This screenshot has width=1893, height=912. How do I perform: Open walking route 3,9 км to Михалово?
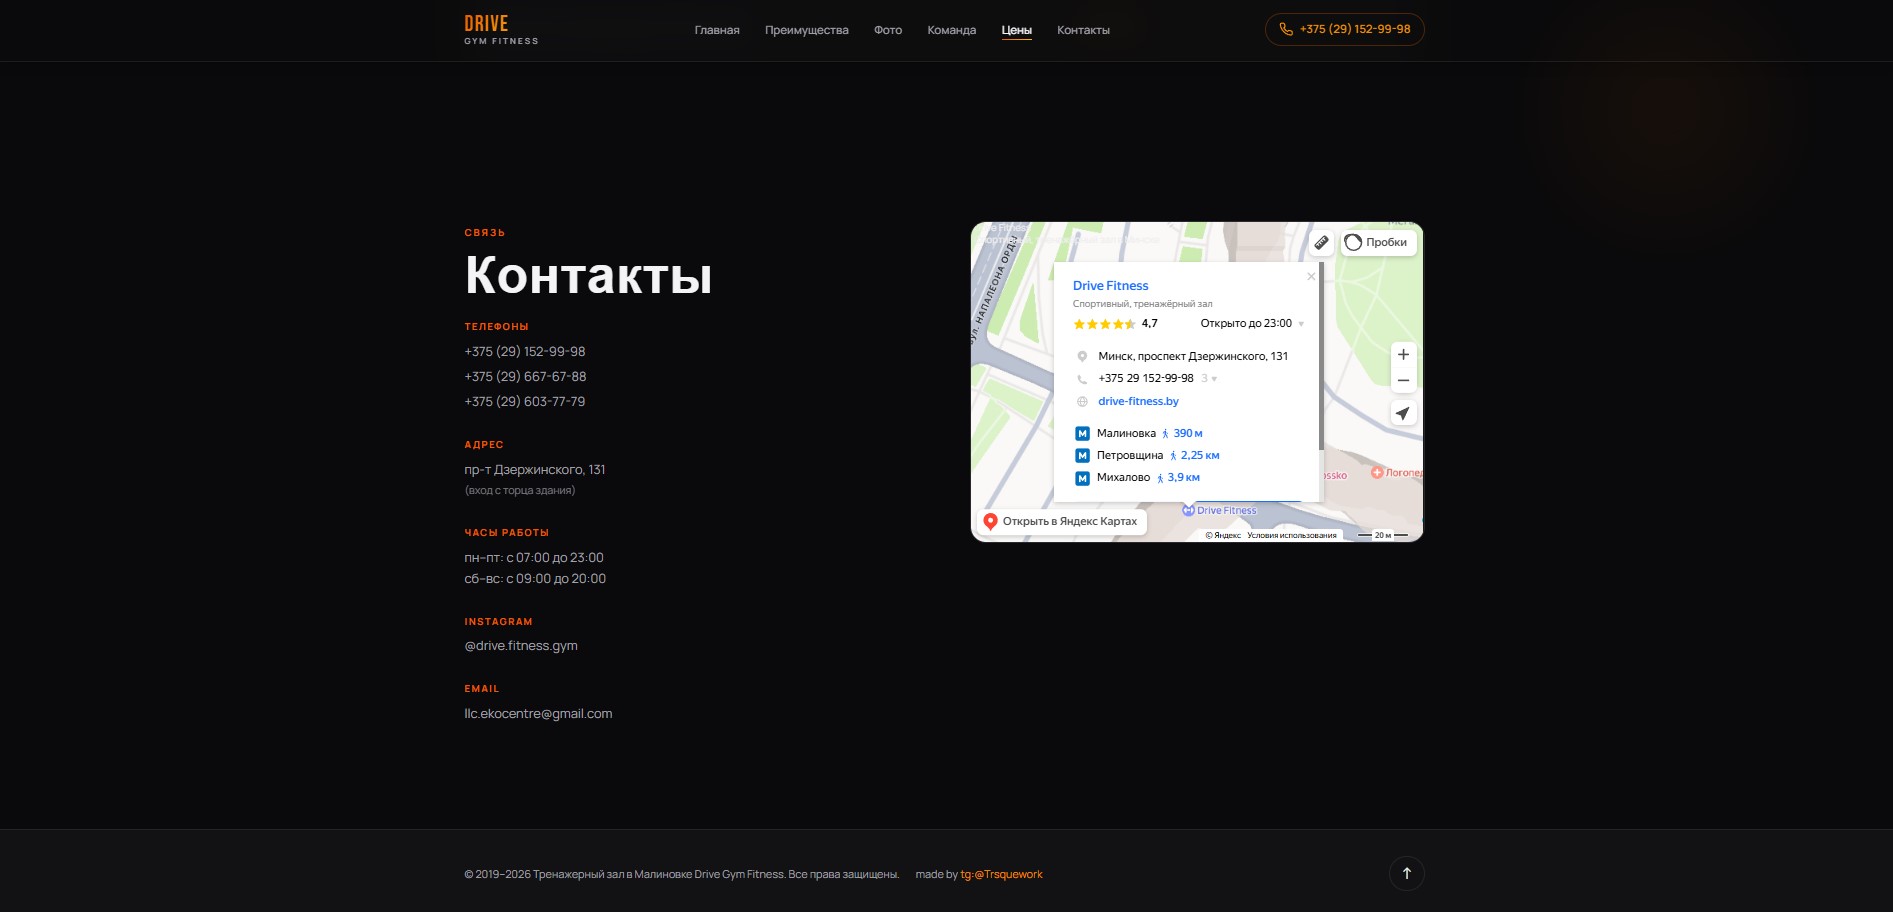tap(1177, 478)
